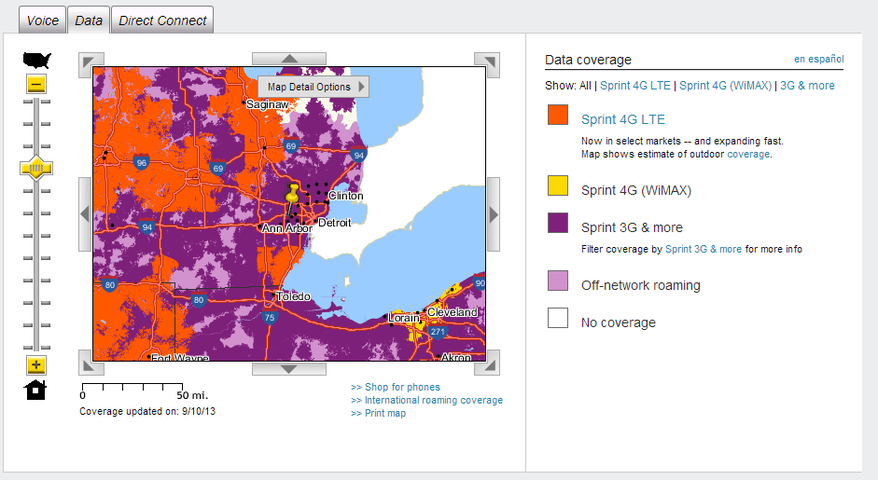This screenshot has height=480, width=878.
Task: Filter by 3G & more link
Action: click(807, 86)
